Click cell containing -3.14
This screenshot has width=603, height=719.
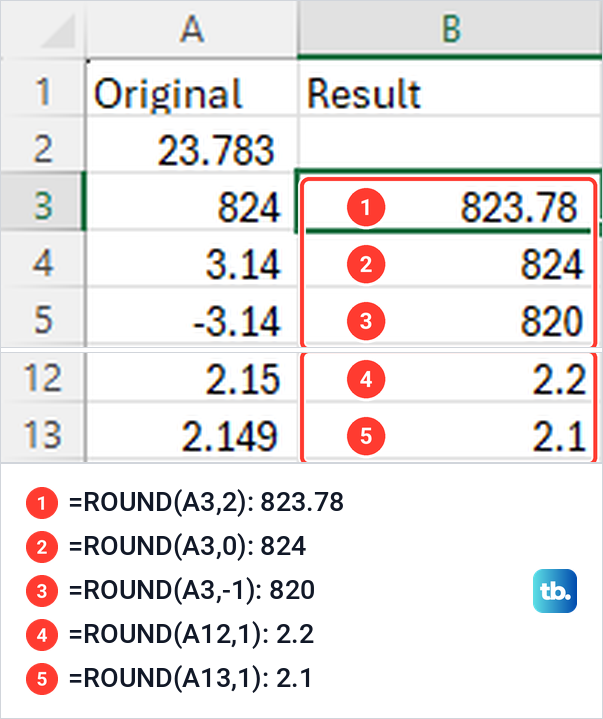pos(192,317)
